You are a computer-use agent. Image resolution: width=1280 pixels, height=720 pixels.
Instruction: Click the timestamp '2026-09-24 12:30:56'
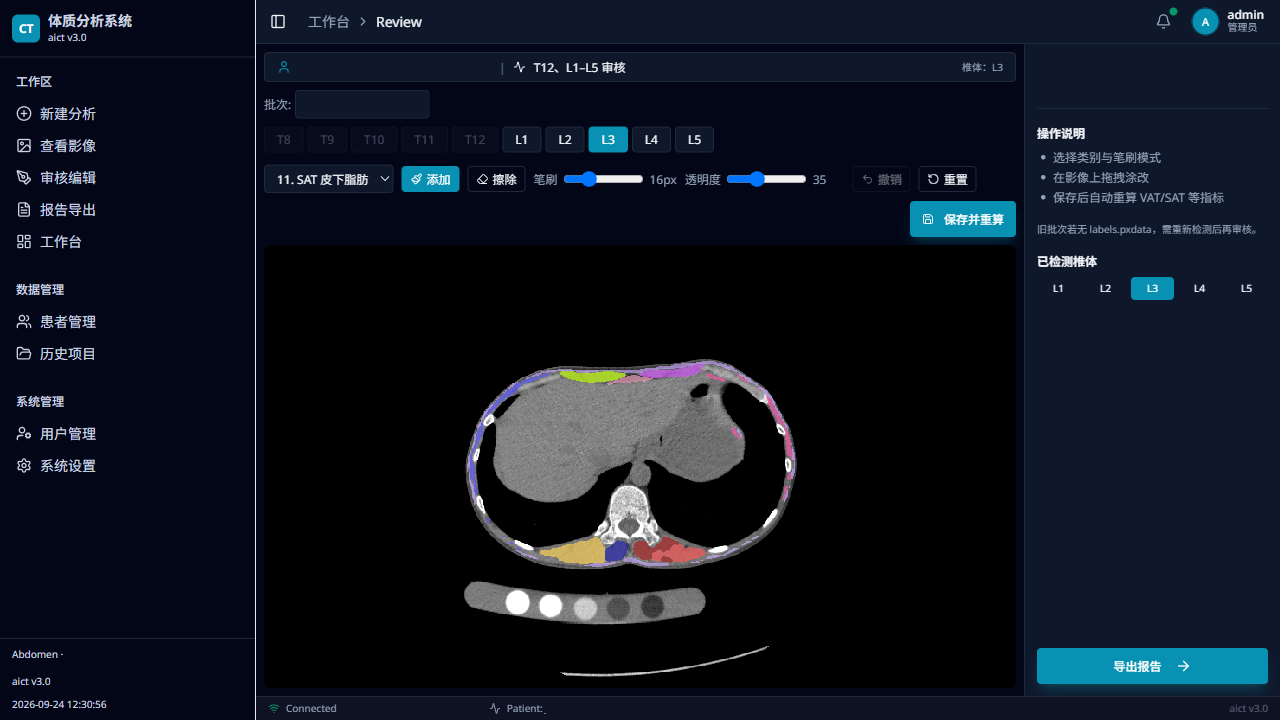(x=59, y=704)
